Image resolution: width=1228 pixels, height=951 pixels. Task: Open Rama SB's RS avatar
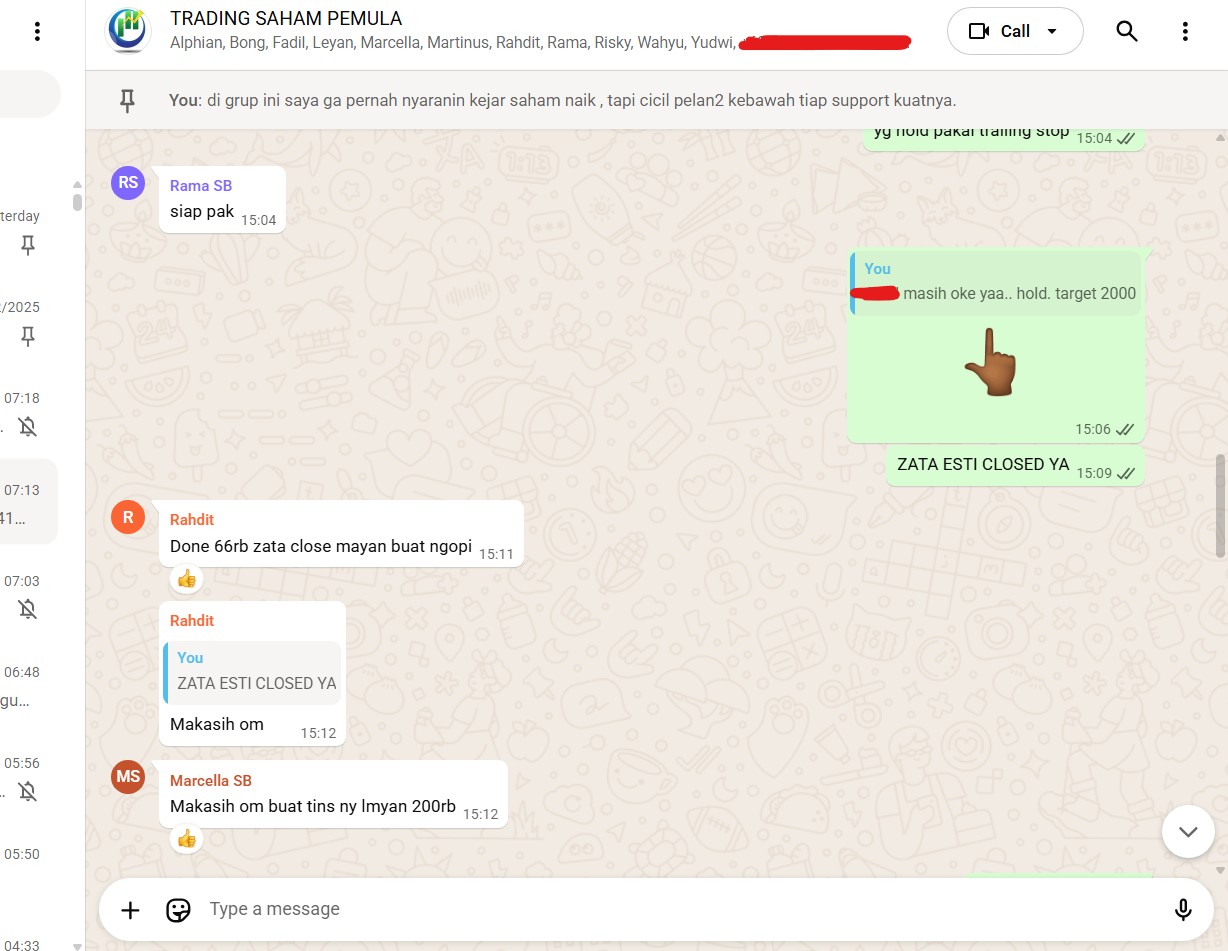pyautogui.click(x=128, y=182)
